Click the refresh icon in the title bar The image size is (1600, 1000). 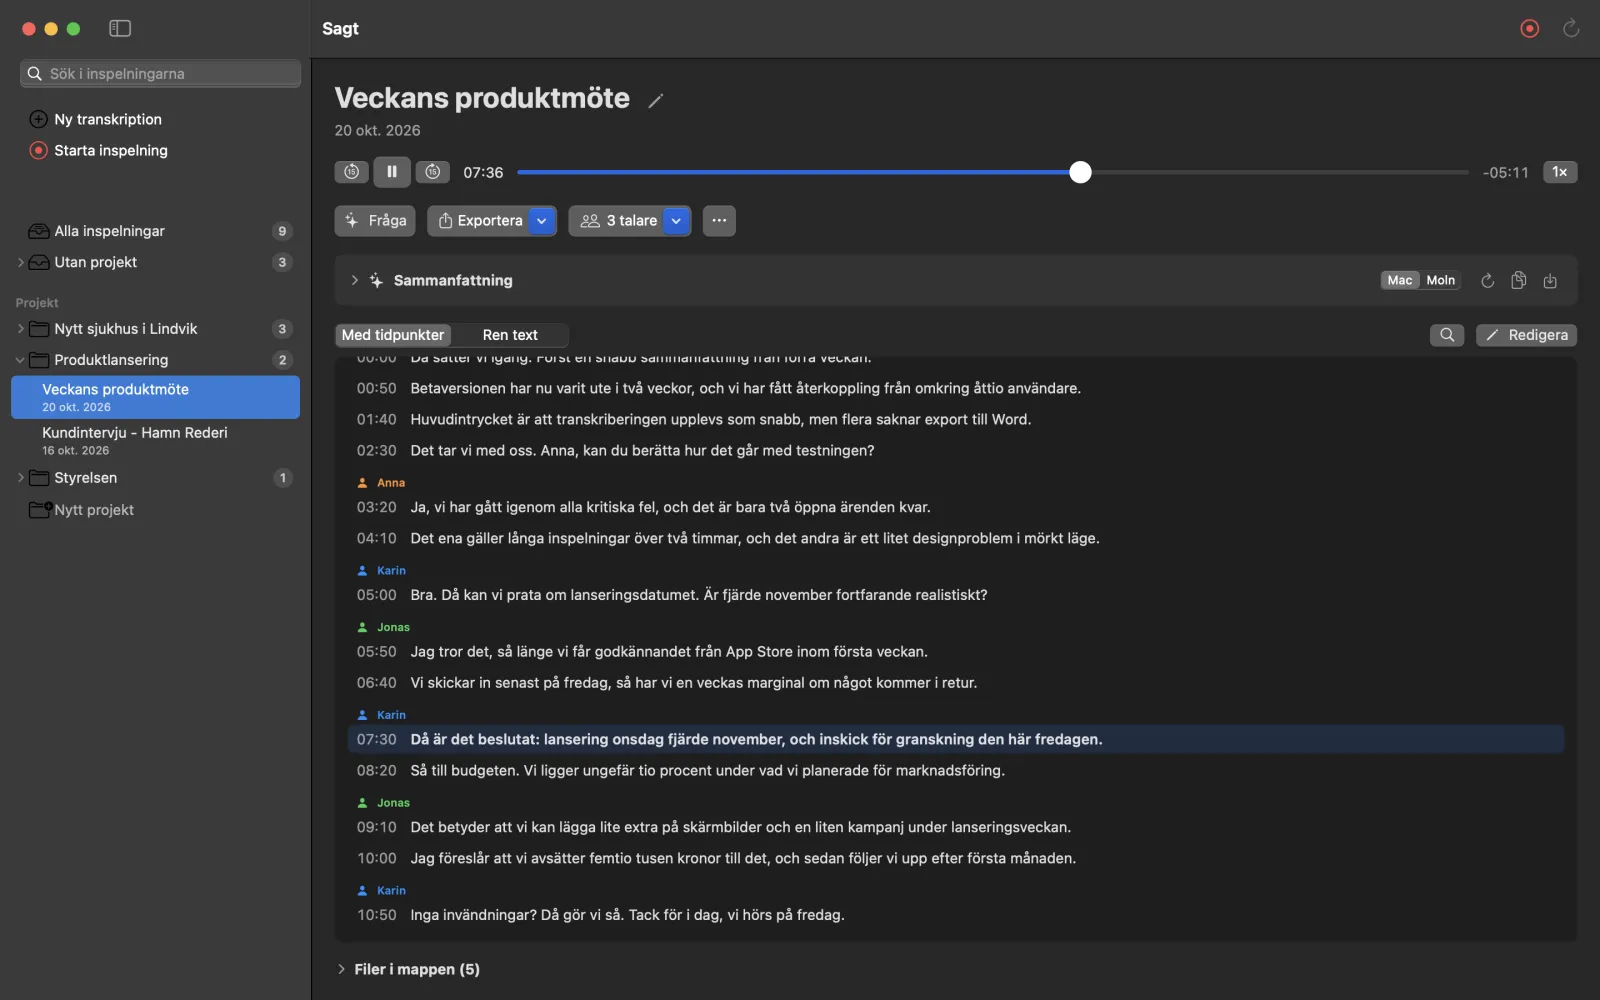[x=1571, y=28]
